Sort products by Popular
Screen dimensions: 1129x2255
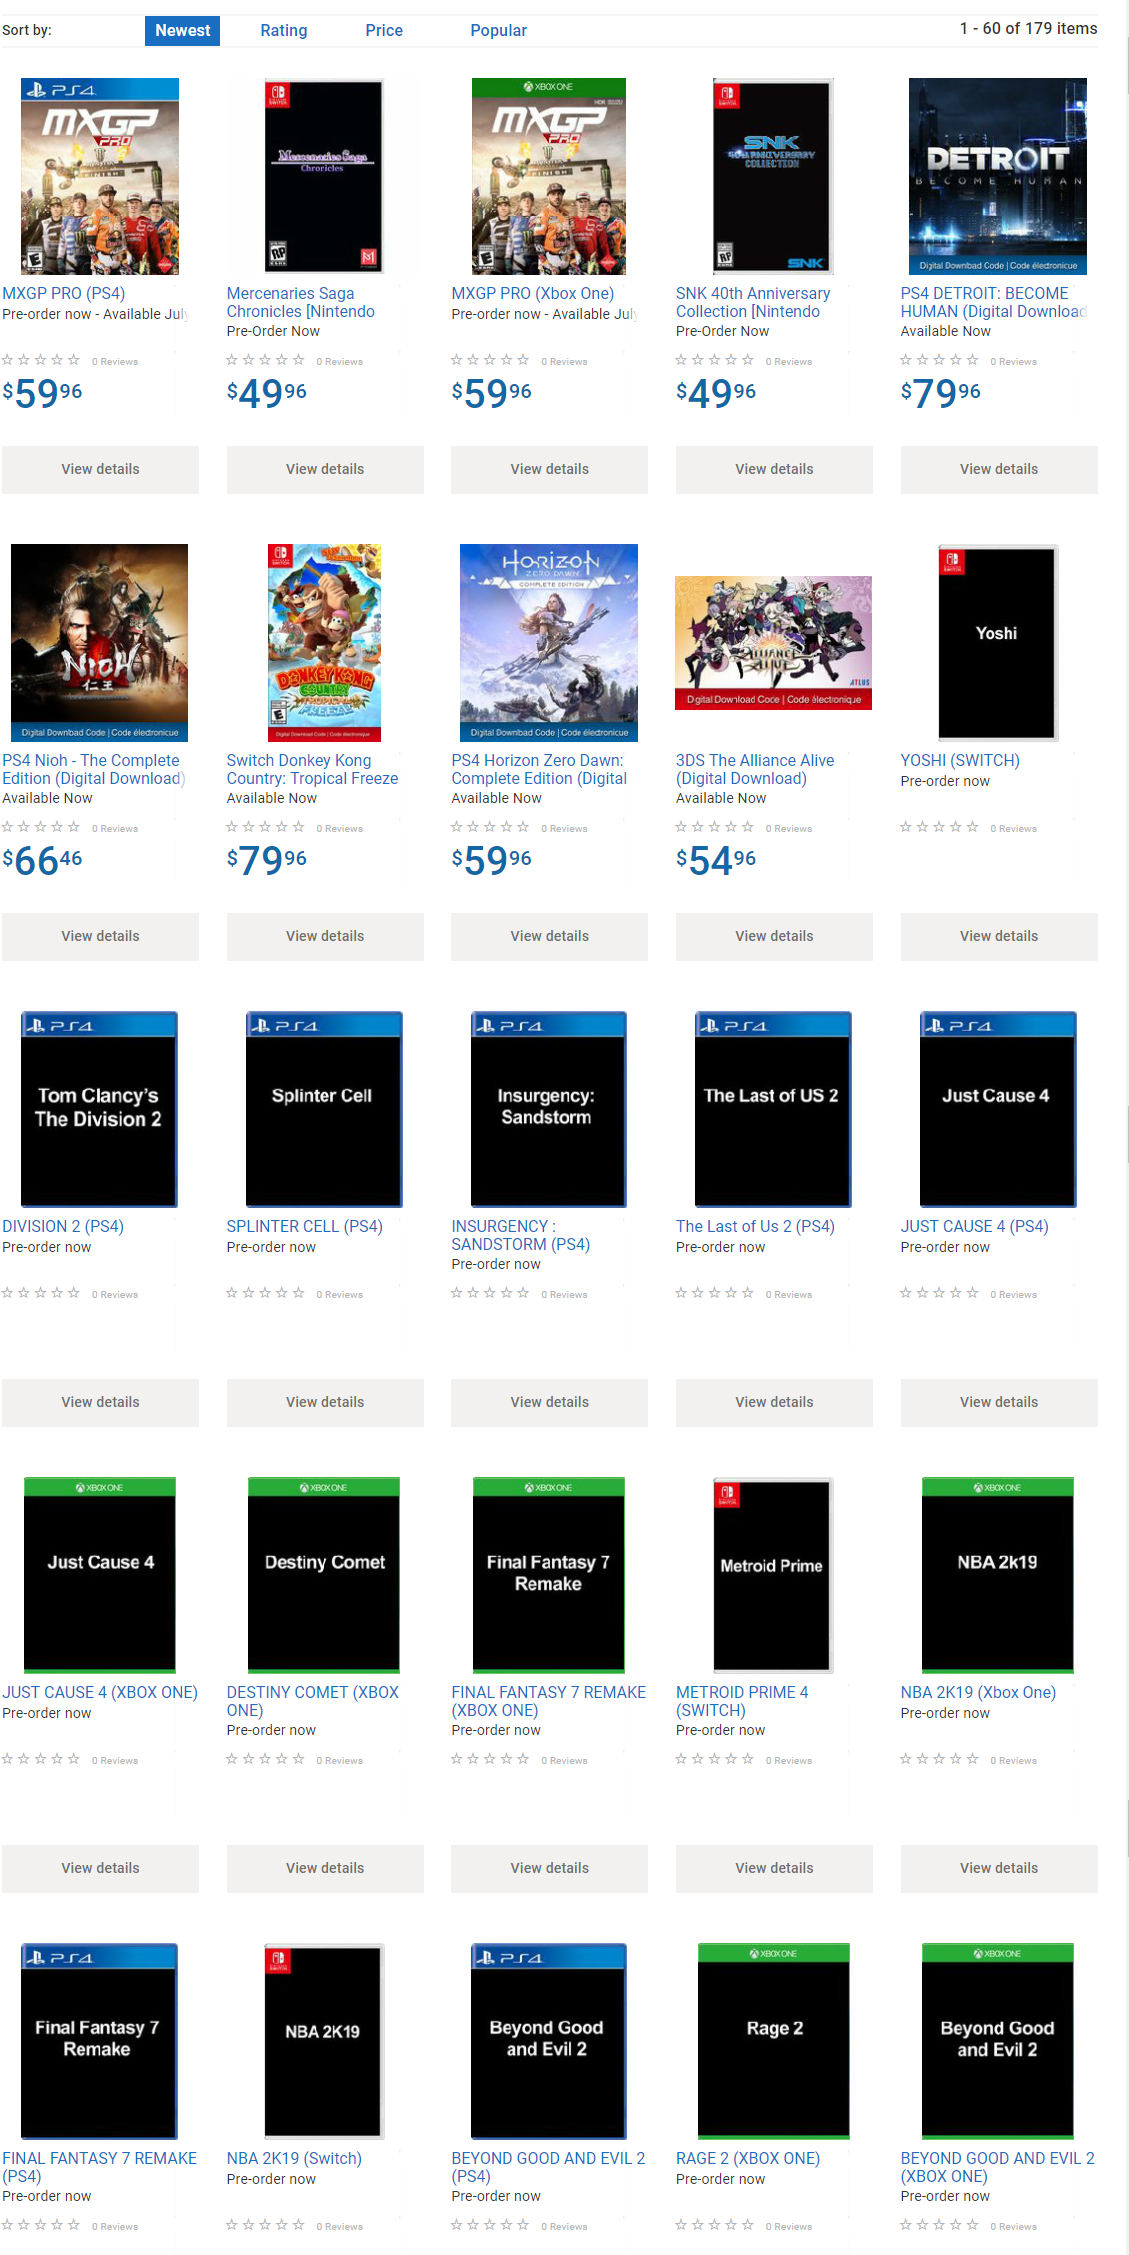pyautogui.click(x=498, y=30)
